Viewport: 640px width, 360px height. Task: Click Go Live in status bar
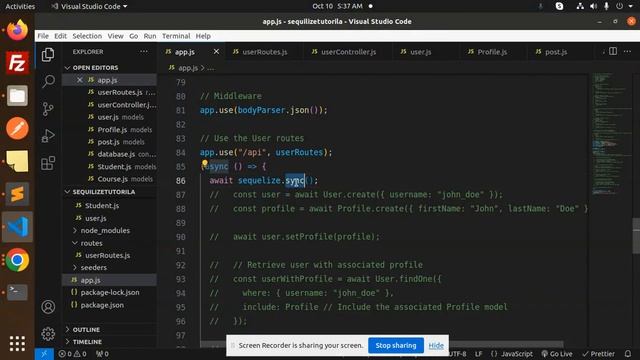coord(557,354)
